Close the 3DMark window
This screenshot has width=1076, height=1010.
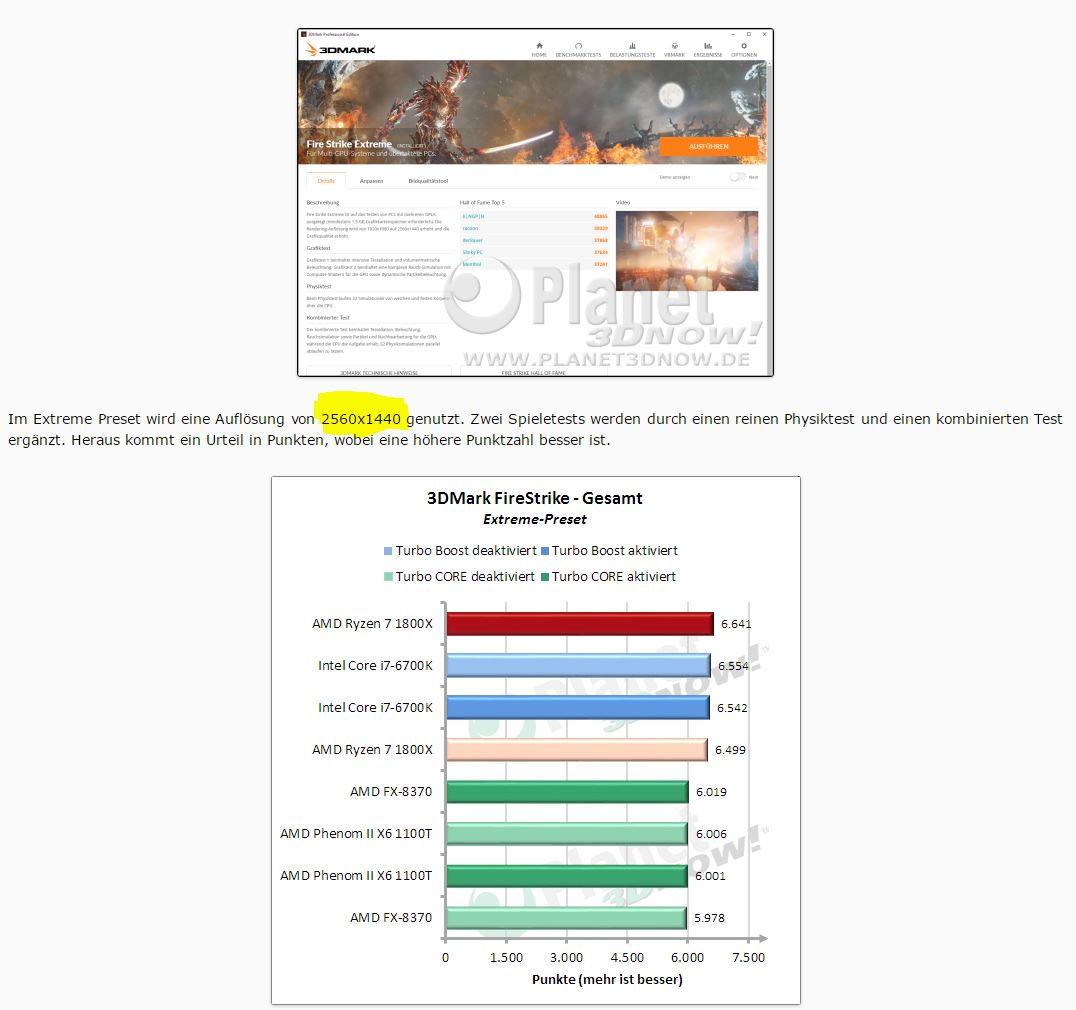[764, 34]
